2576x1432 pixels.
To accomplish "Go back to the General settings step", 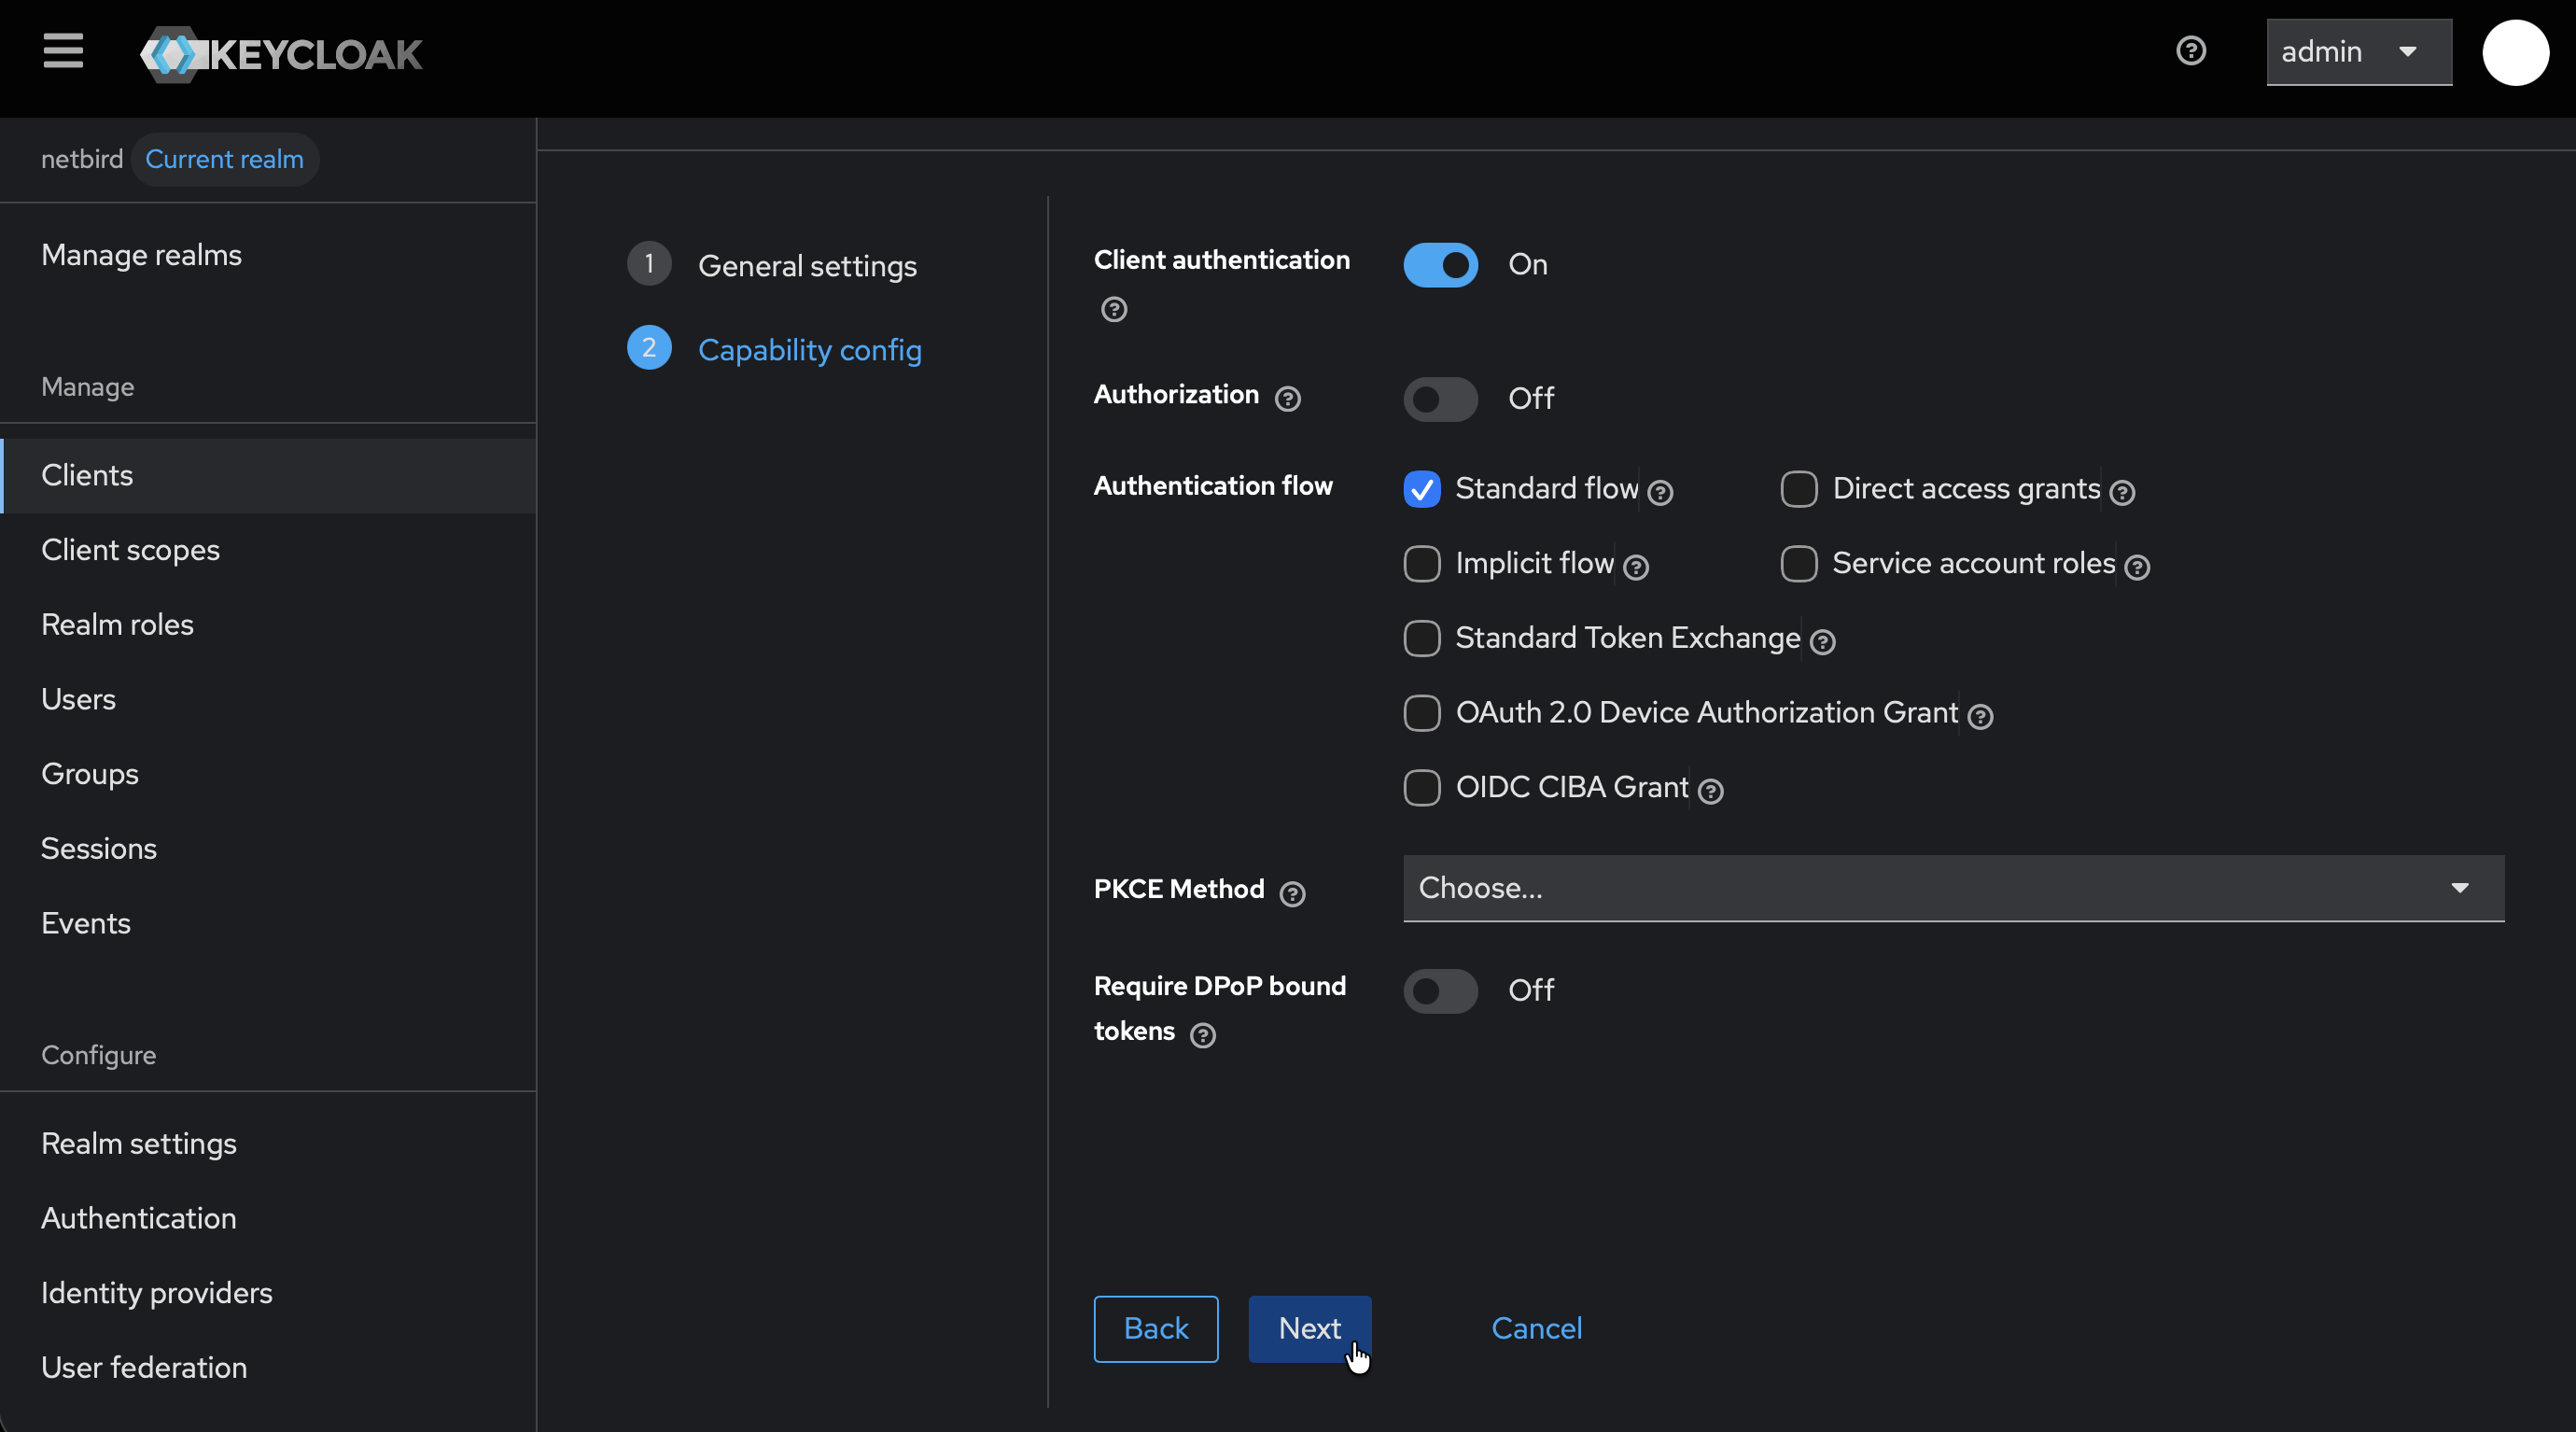I will [1155, 1329].
